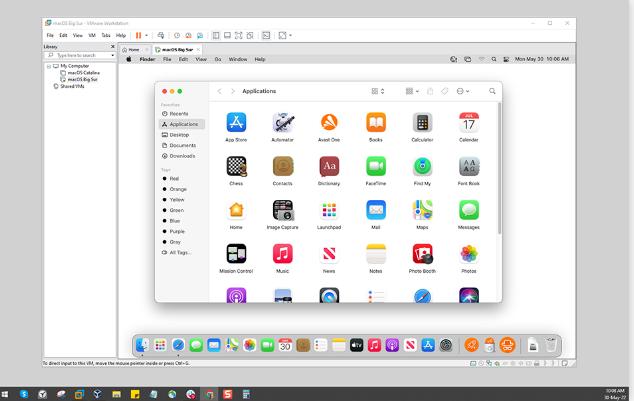Open the VM menu in VMware

pyautogui.click(x=92, y=36)
